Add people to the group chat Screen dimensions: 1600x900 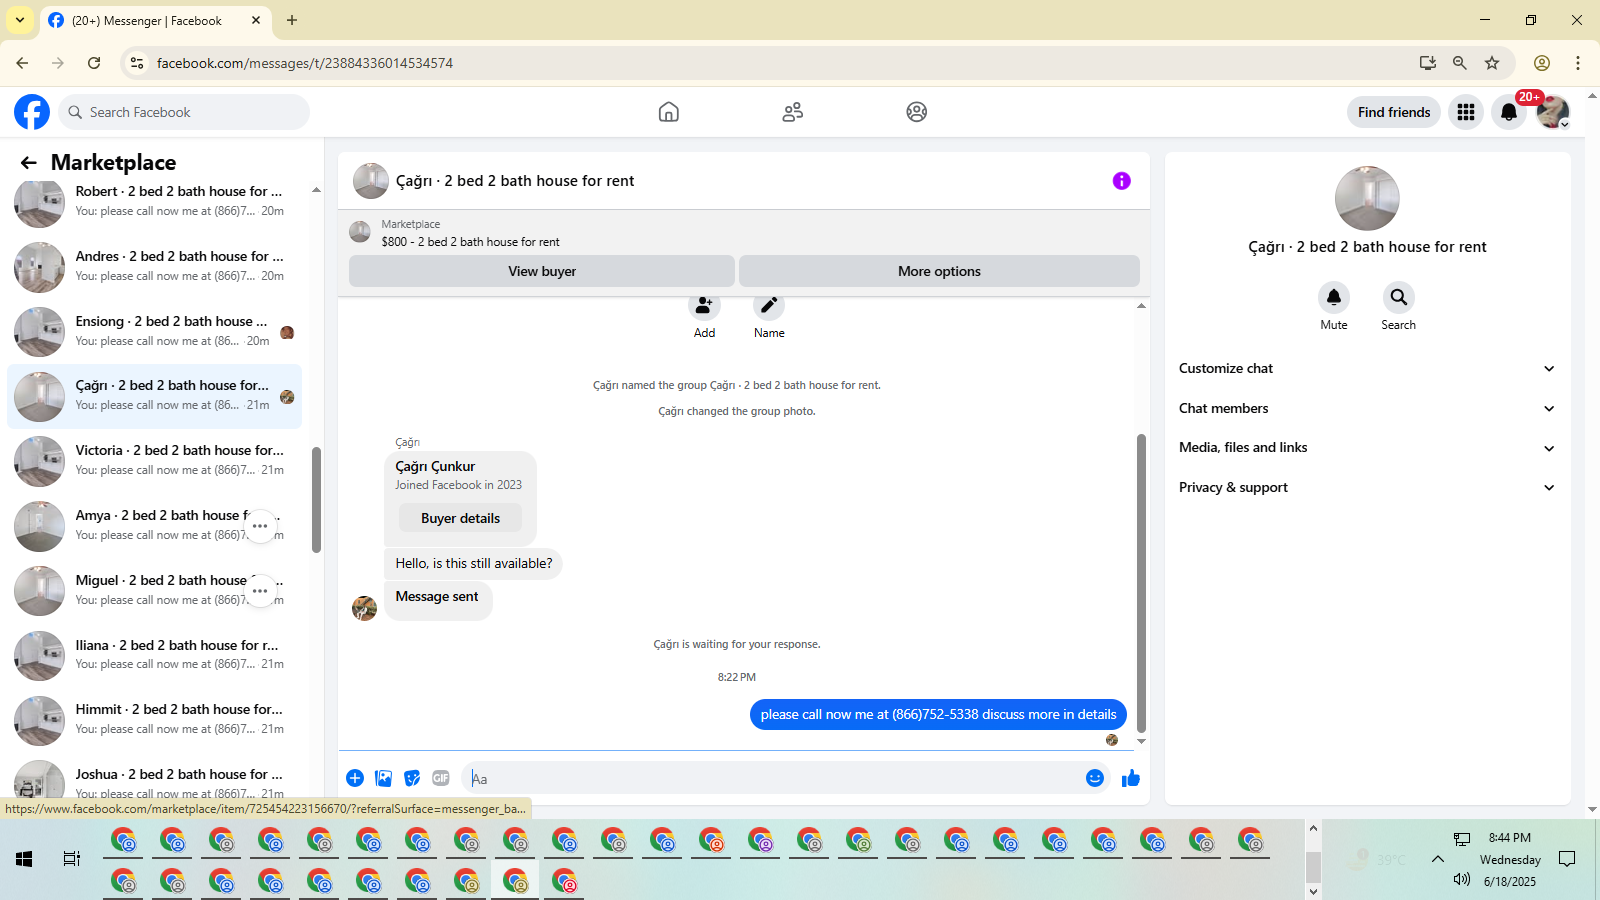tap(704, 306)
